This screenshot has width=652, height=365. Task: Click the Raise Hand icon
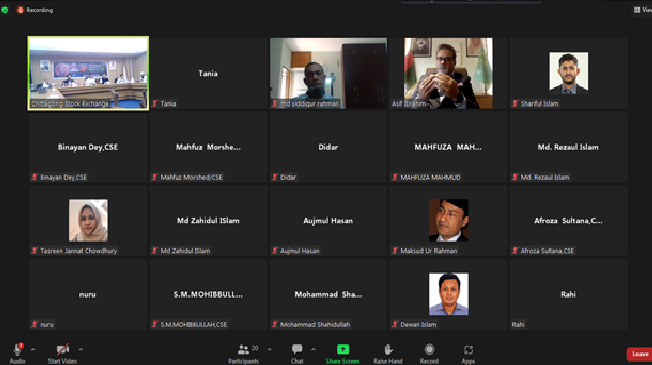coord(388,349)
